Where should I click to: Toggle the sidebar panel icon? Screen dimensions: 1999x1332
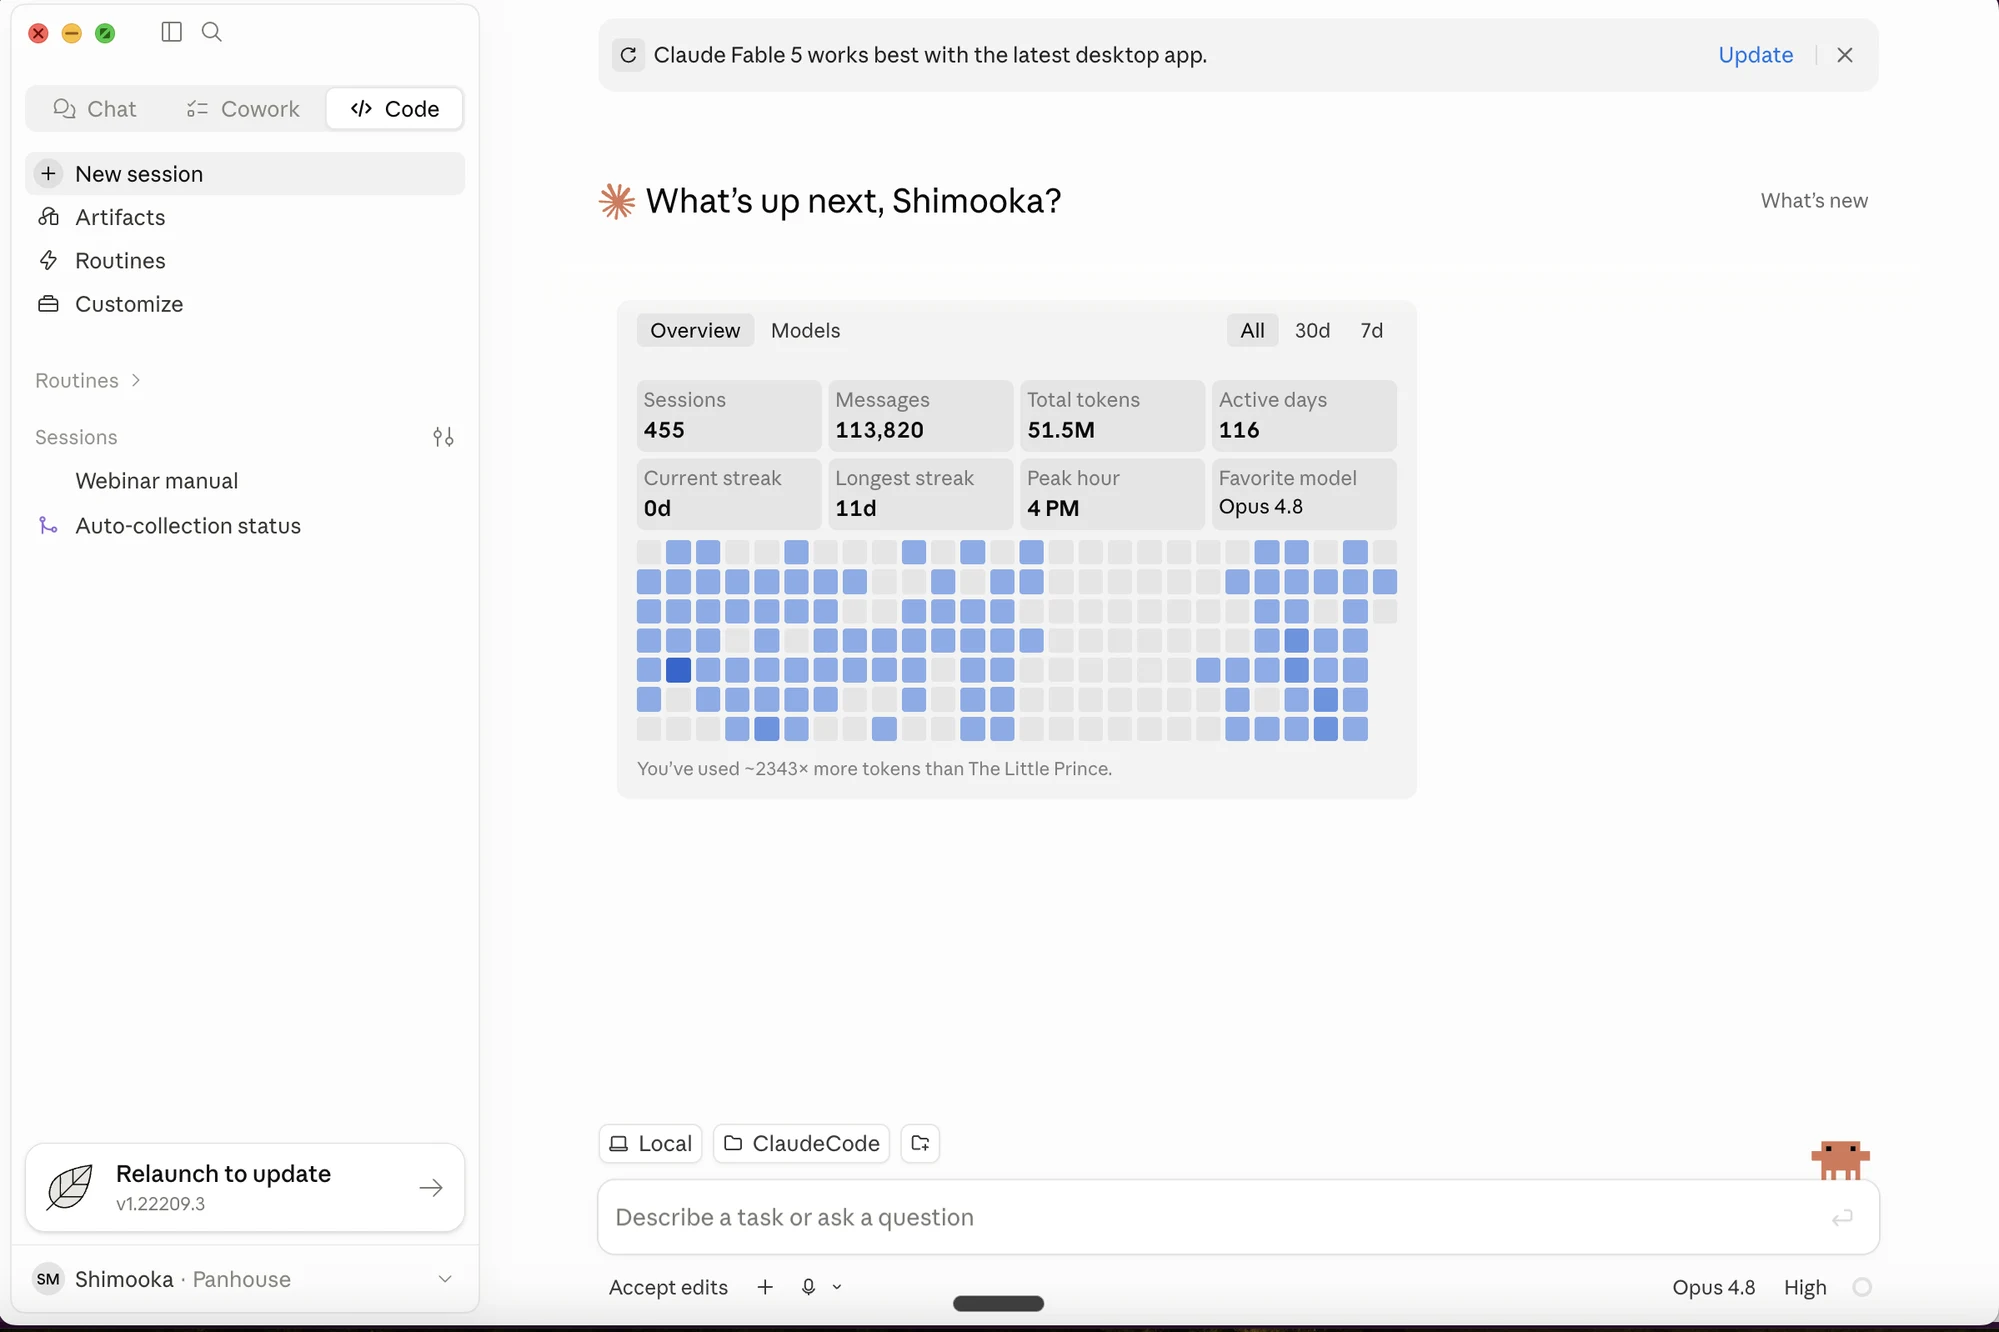pos(171,32)
